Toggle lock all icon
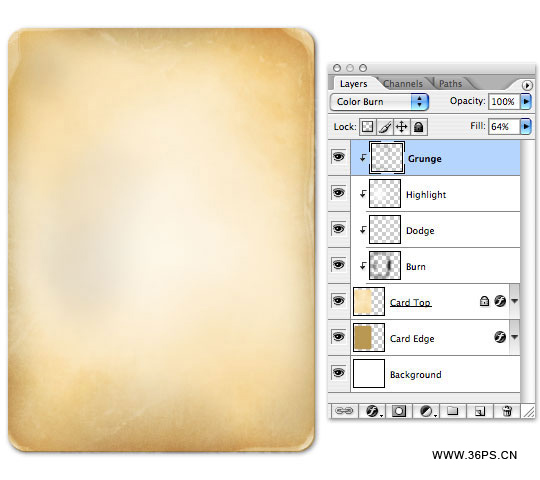This screenshot has width=540, height=480. [x=419, y=127]
